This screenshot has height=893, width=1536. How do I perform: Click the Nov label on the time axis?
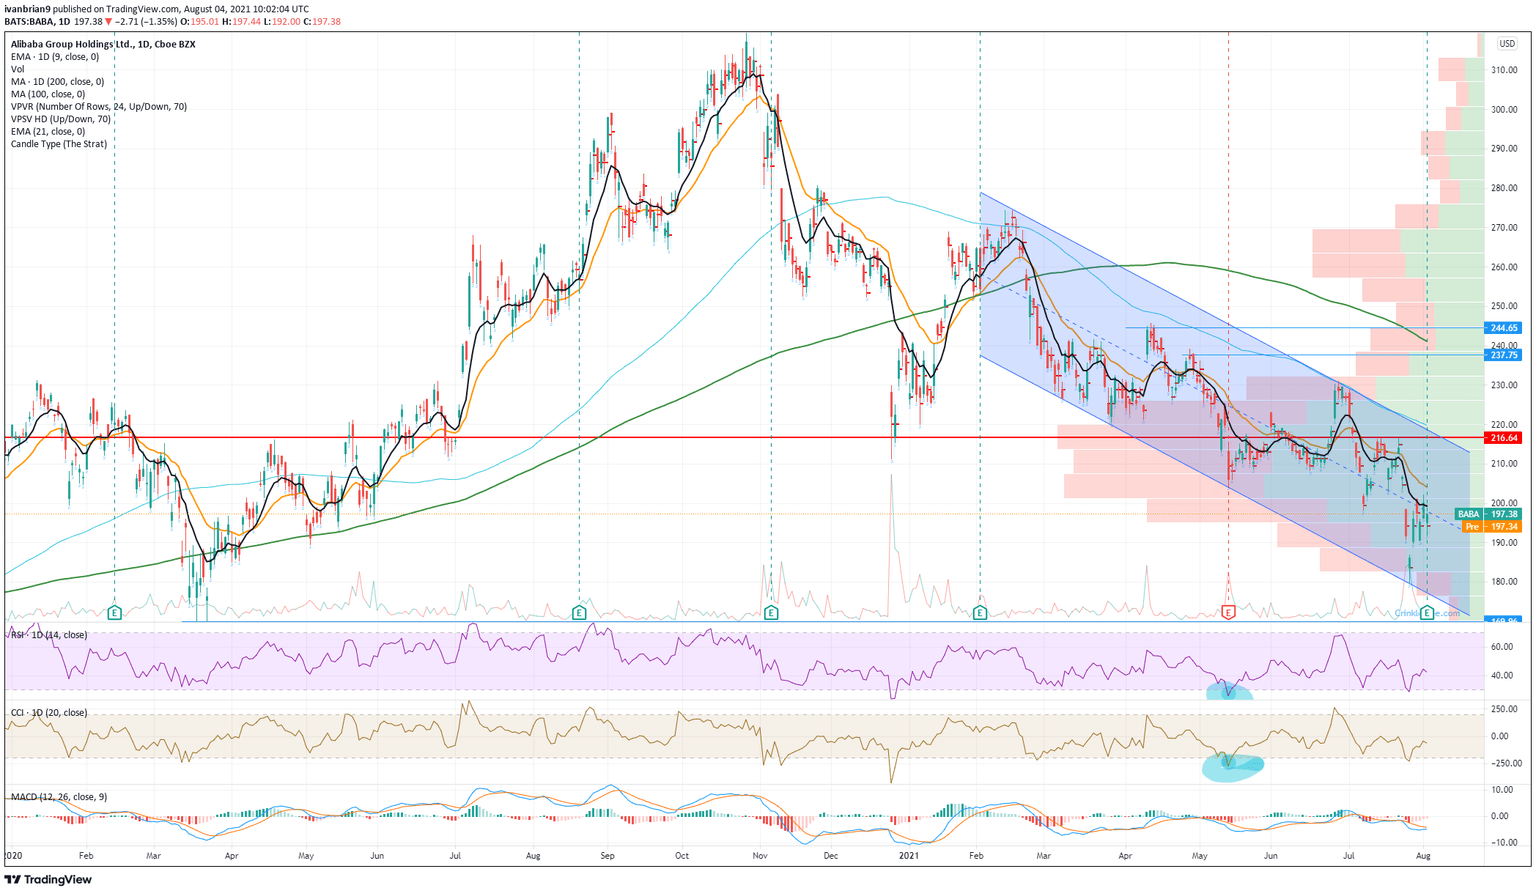(760, 856)
